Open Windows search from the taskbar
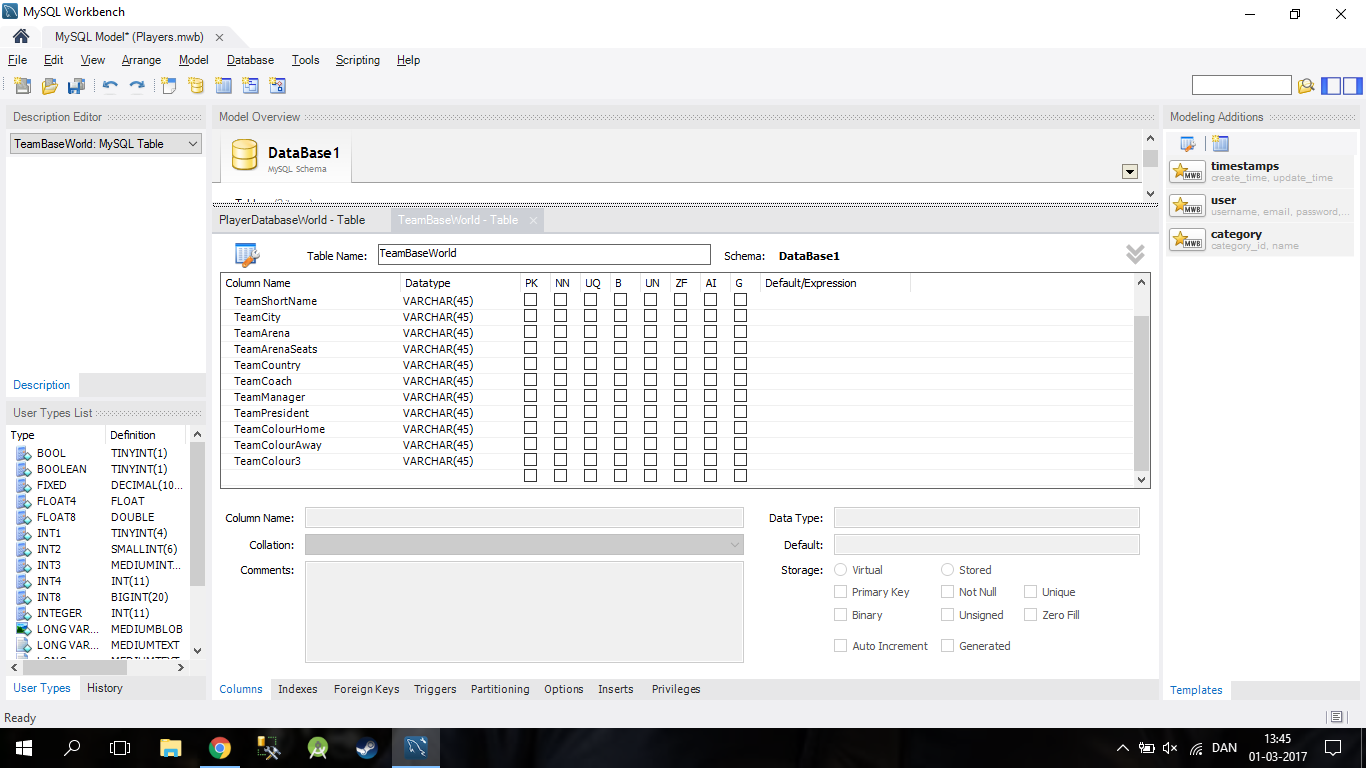Viewport: 1366px width, 768px height. (72, 747)
